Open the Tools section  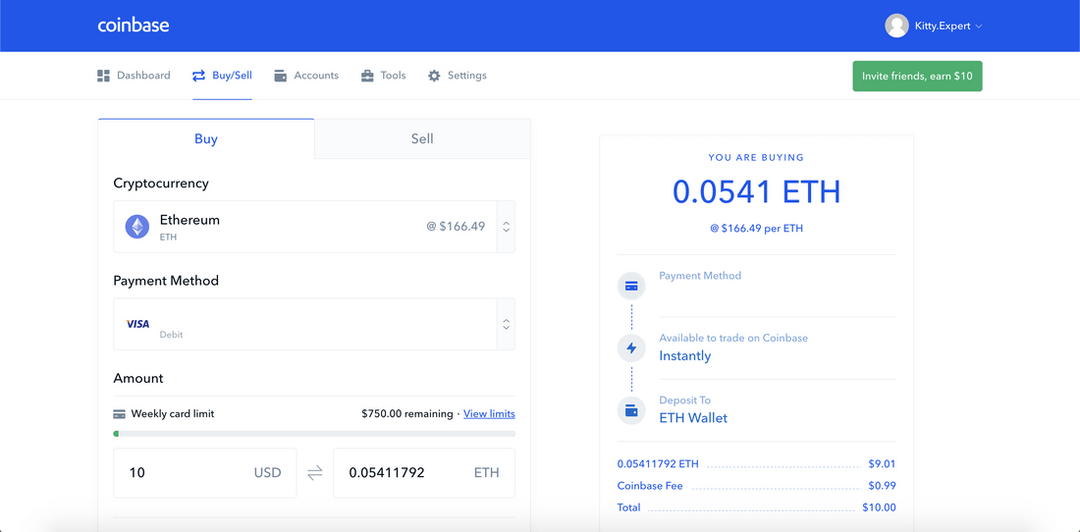384,76
